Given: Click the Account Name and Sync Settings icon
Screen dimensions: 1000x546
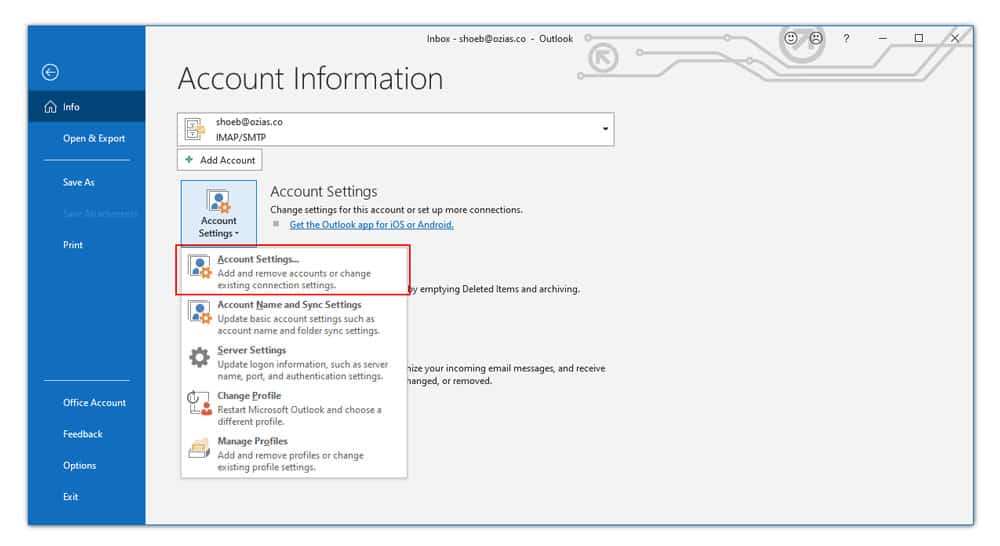Looking at the screenshot, I should pos(200,312).
